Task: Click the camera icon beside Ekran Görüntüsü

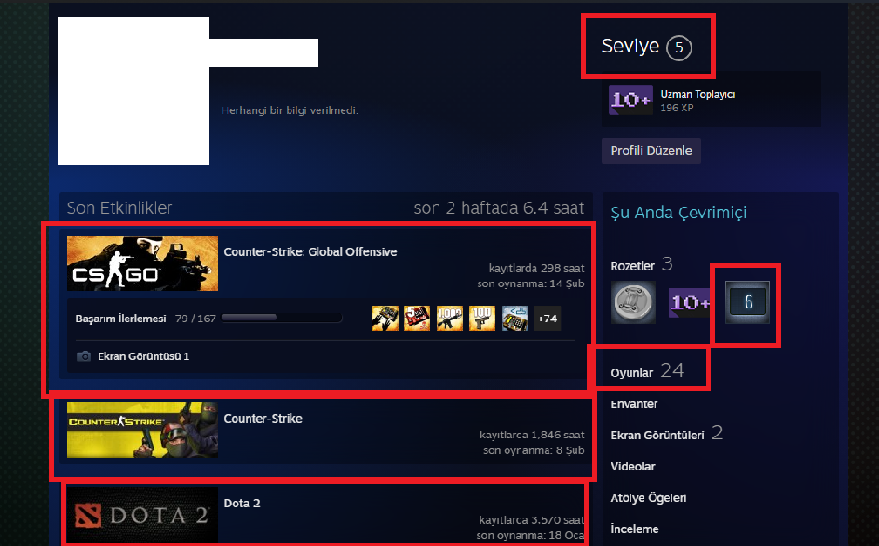Action: (84, 357)
